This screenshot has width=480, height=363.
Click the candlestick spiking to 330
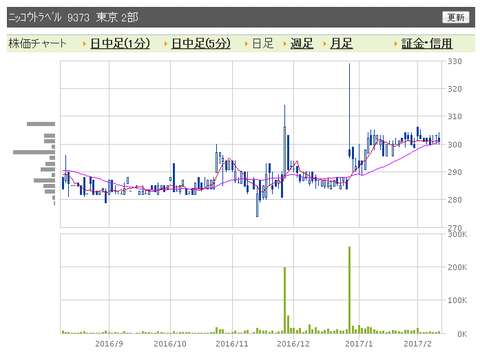click(349, 110)
